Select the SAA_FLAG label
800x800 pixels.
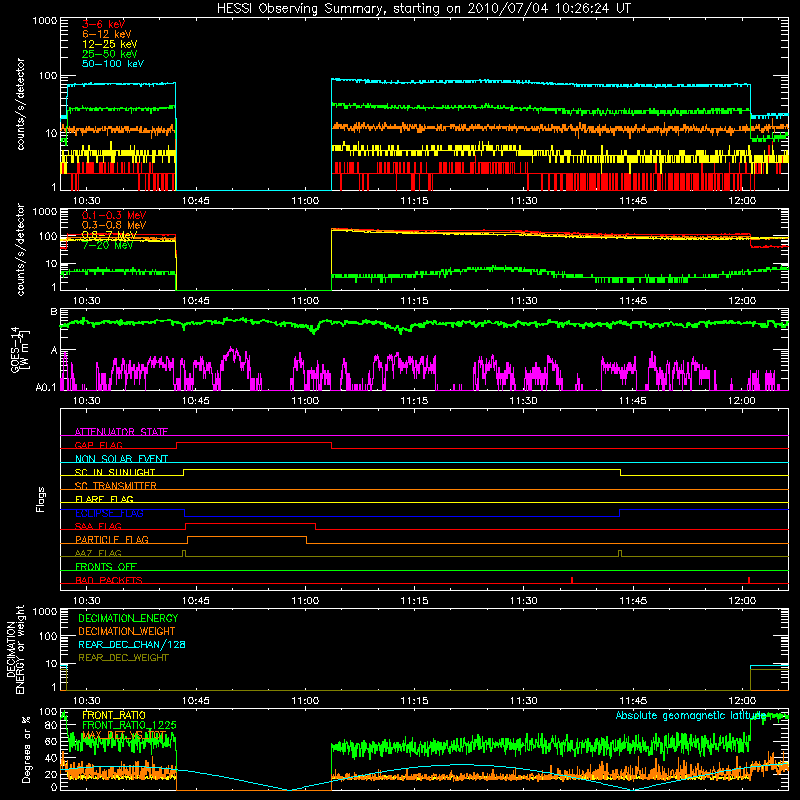click(x=98, y=526)
